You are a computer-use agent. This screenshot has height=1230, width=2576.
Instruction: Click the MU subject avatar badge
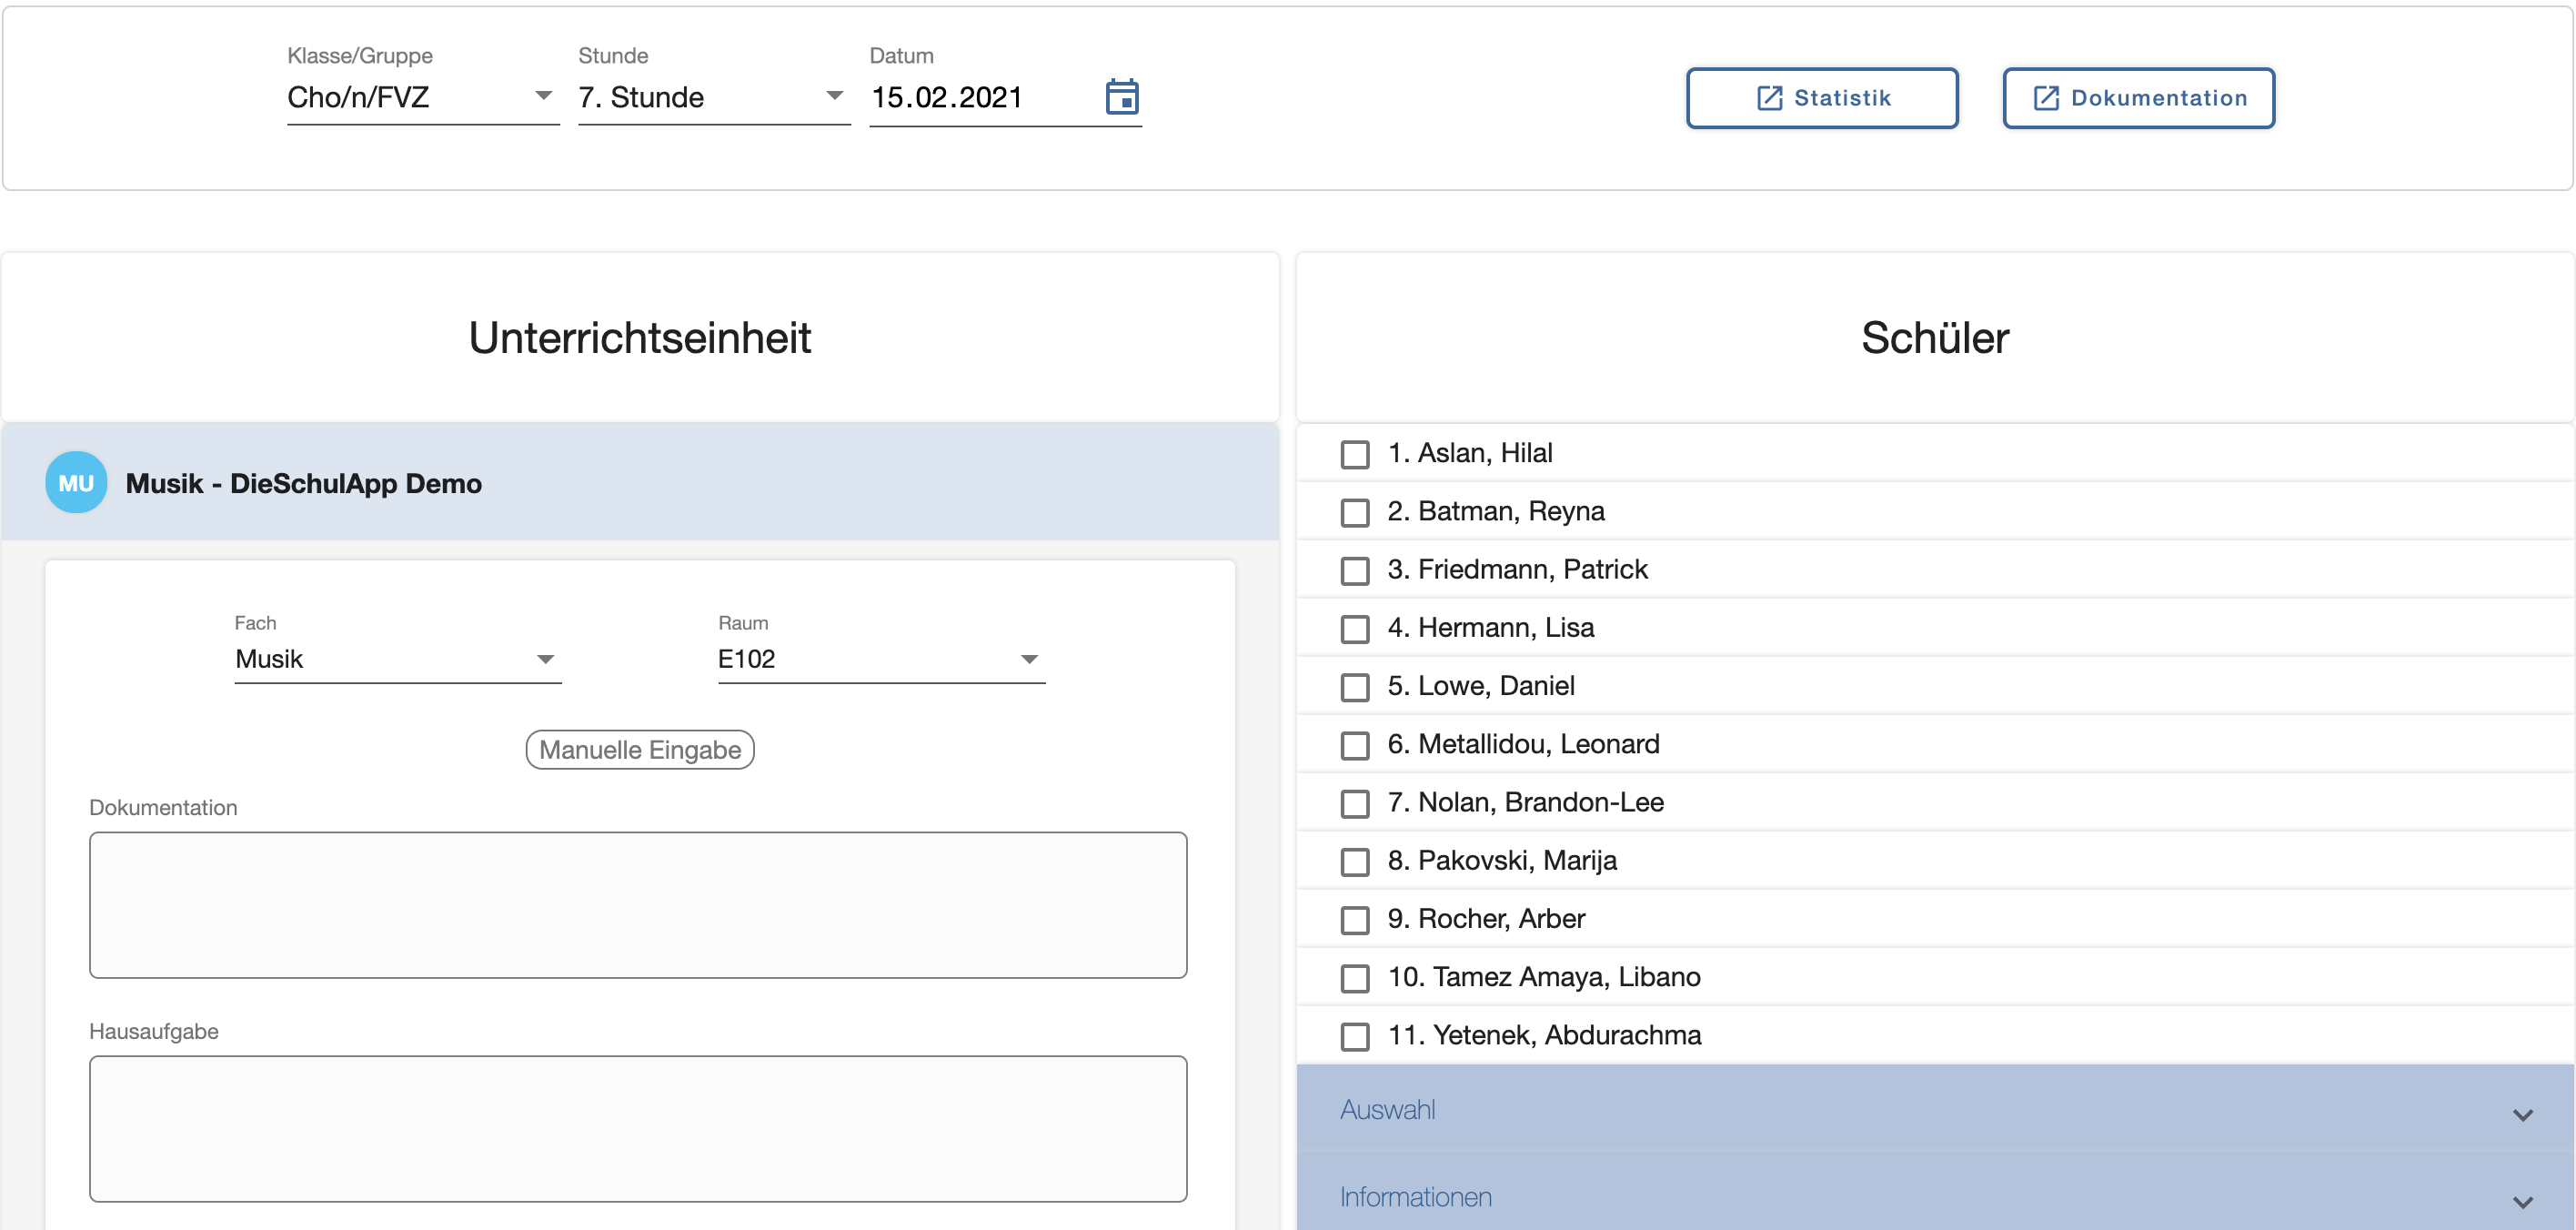click(x=76, y=483)
